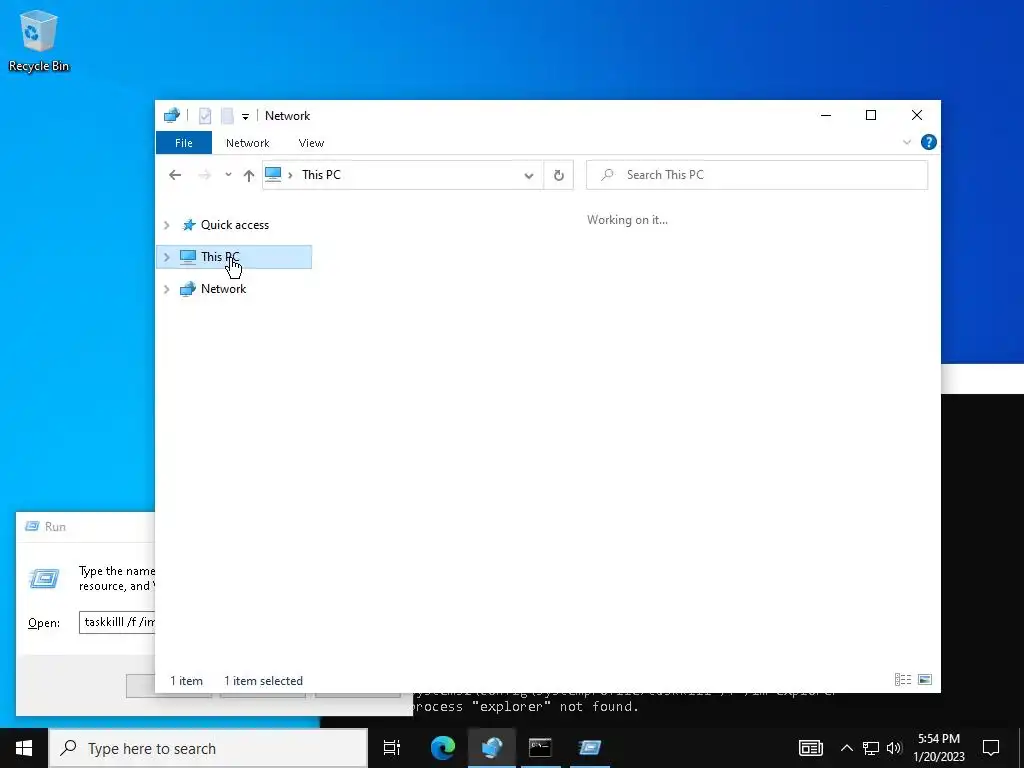Open the address bar history dropdown
Viewport: 1024px width, 768px height.
coord(528,175)
